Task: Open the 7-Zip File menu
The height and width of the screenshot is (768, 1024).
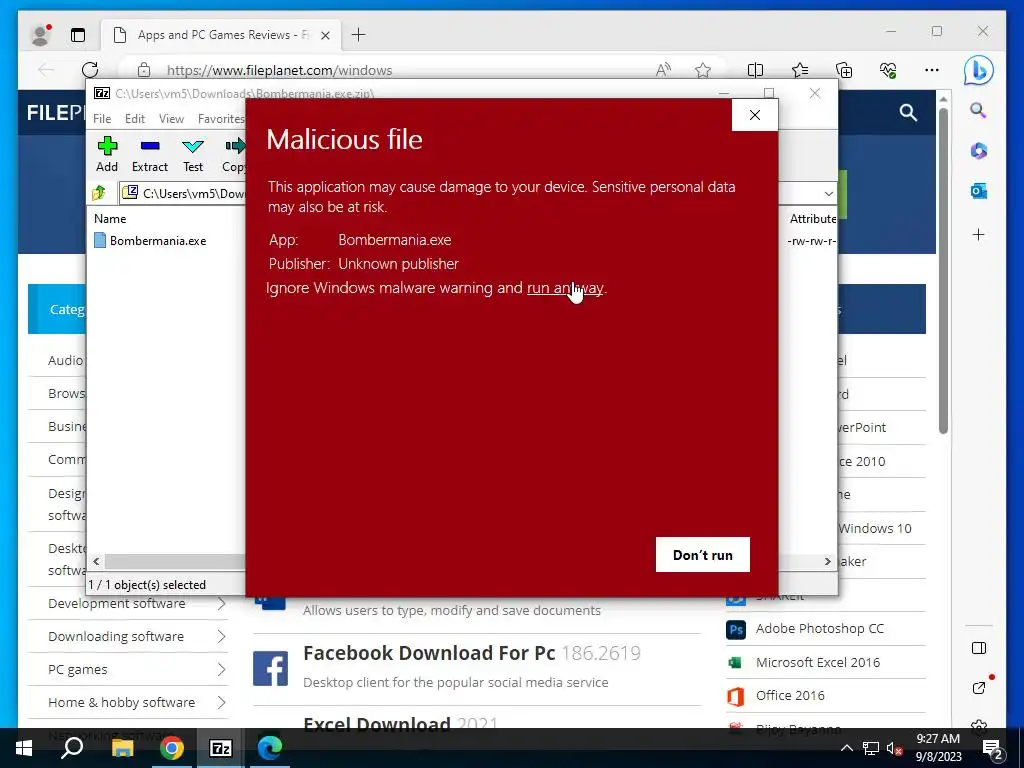Action: click(102, 119)
